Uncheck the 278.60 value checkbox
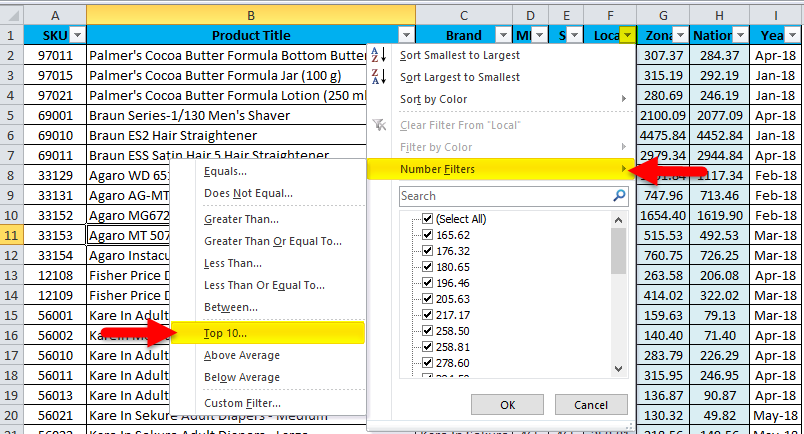Viewport: 804px width, 434px height. coord(428,363)
